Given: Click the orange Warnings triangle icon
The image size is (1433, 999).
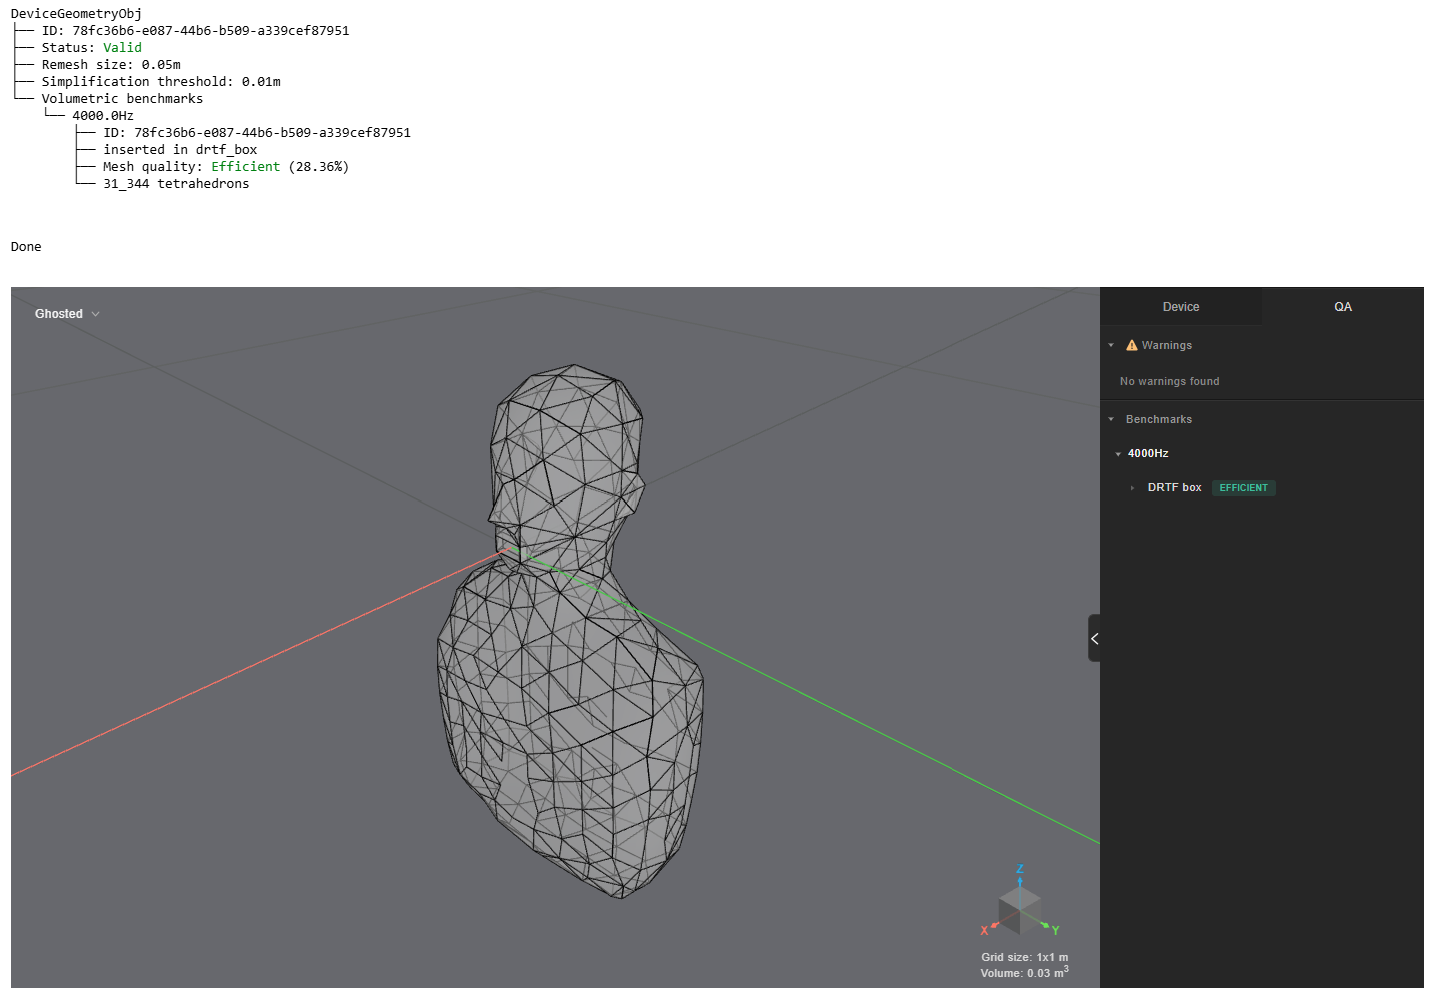Looking at the screenshot, I should [1132, 345].
